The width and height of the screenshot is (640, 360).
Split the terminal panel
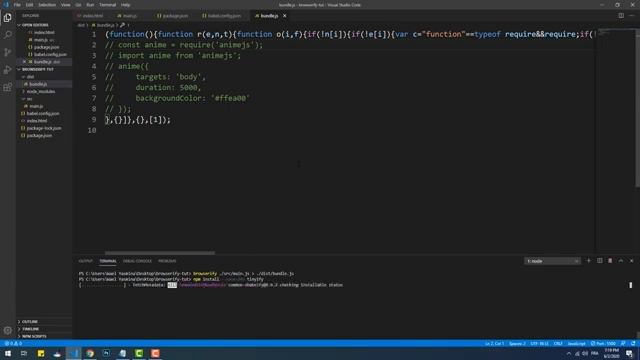600,260
